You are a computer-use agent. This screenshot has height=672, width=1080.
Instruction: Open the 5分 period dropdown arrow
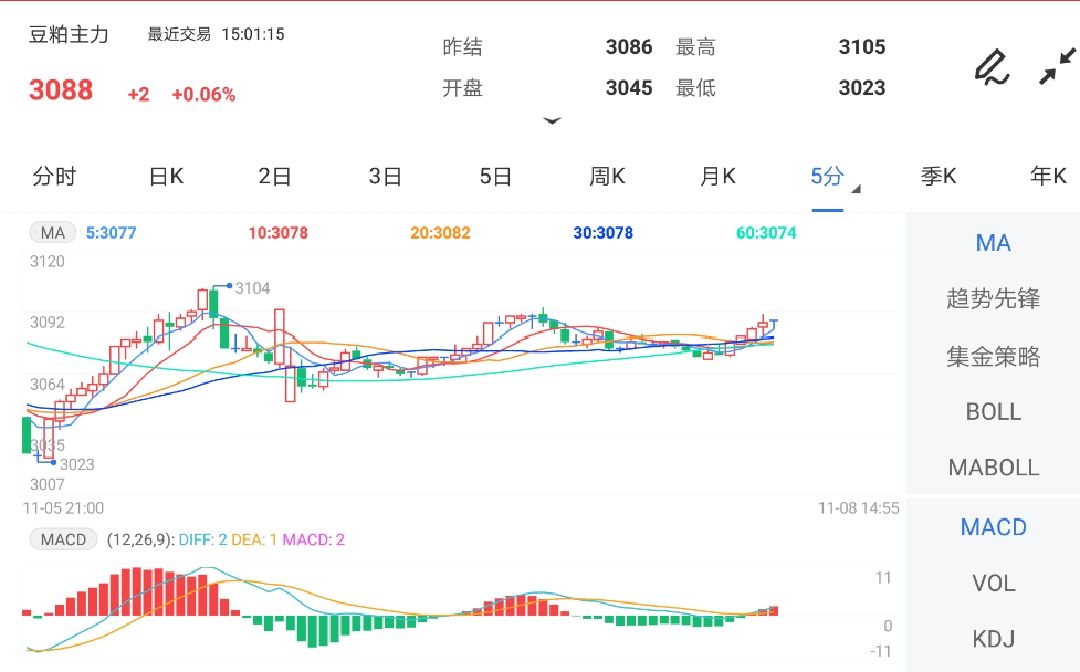[x=856, y=189]
